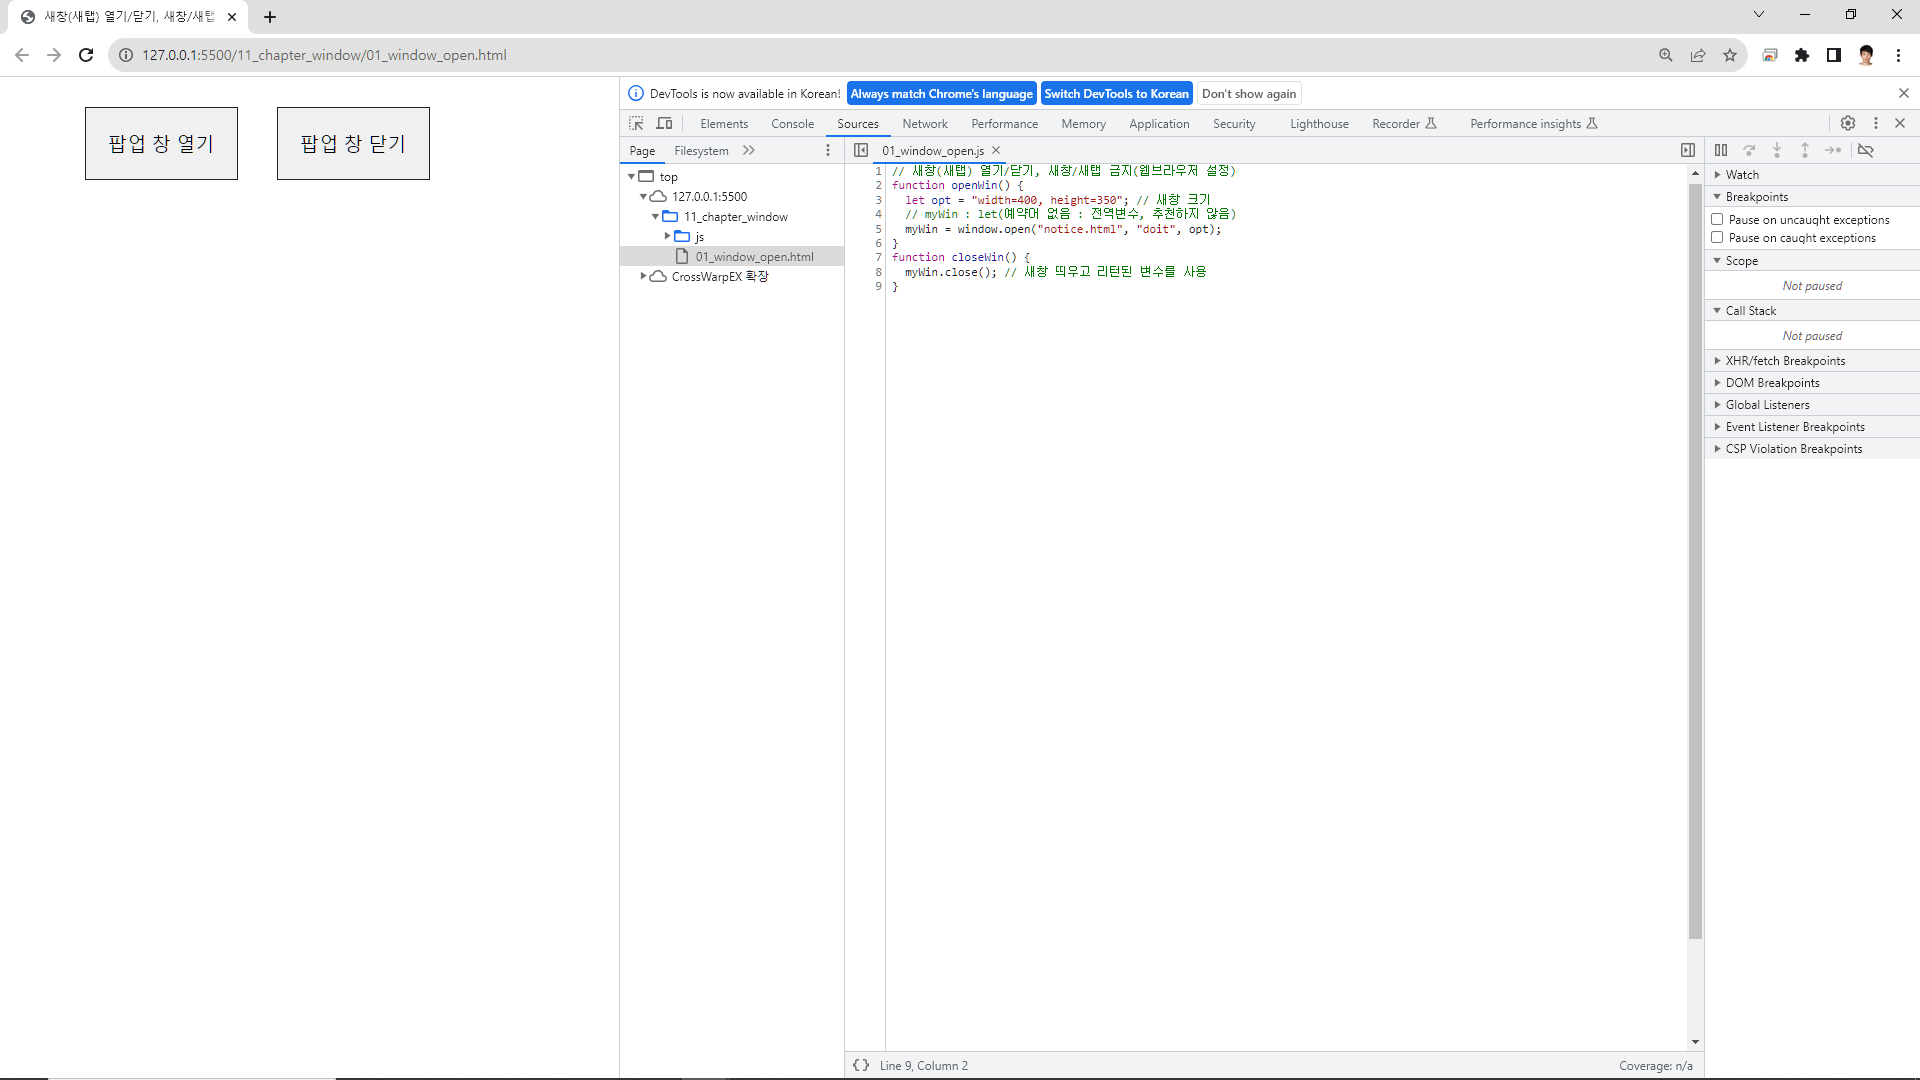
Task: Click the inspect element picker icon
Action: click(x=636, y=123)
